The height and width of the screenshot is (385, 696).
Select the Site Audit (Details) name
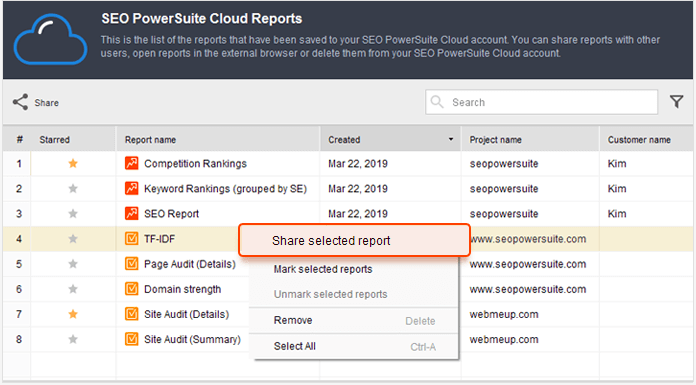coord(186,314)
